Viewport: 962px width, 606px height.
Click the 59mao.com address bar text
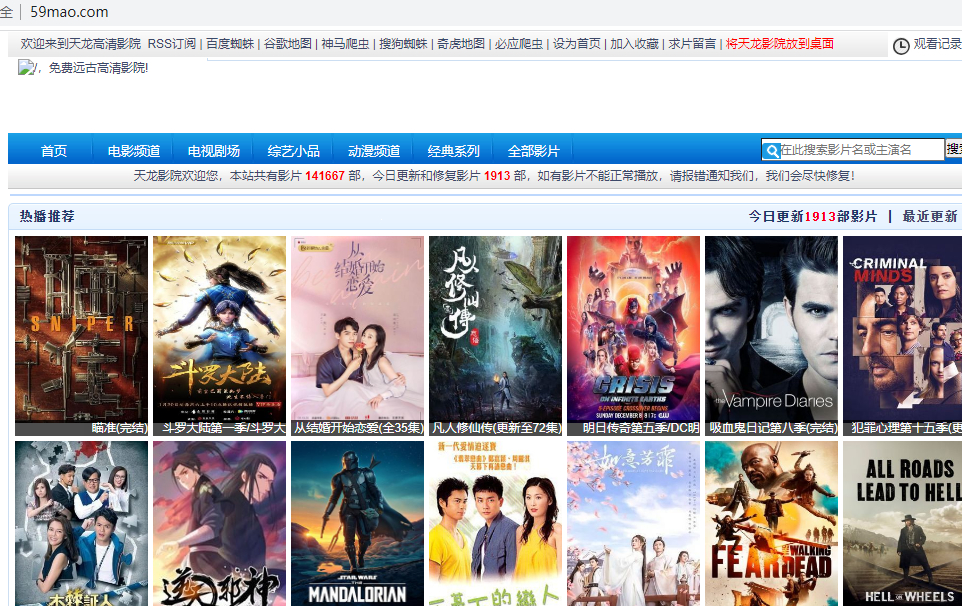69,12
